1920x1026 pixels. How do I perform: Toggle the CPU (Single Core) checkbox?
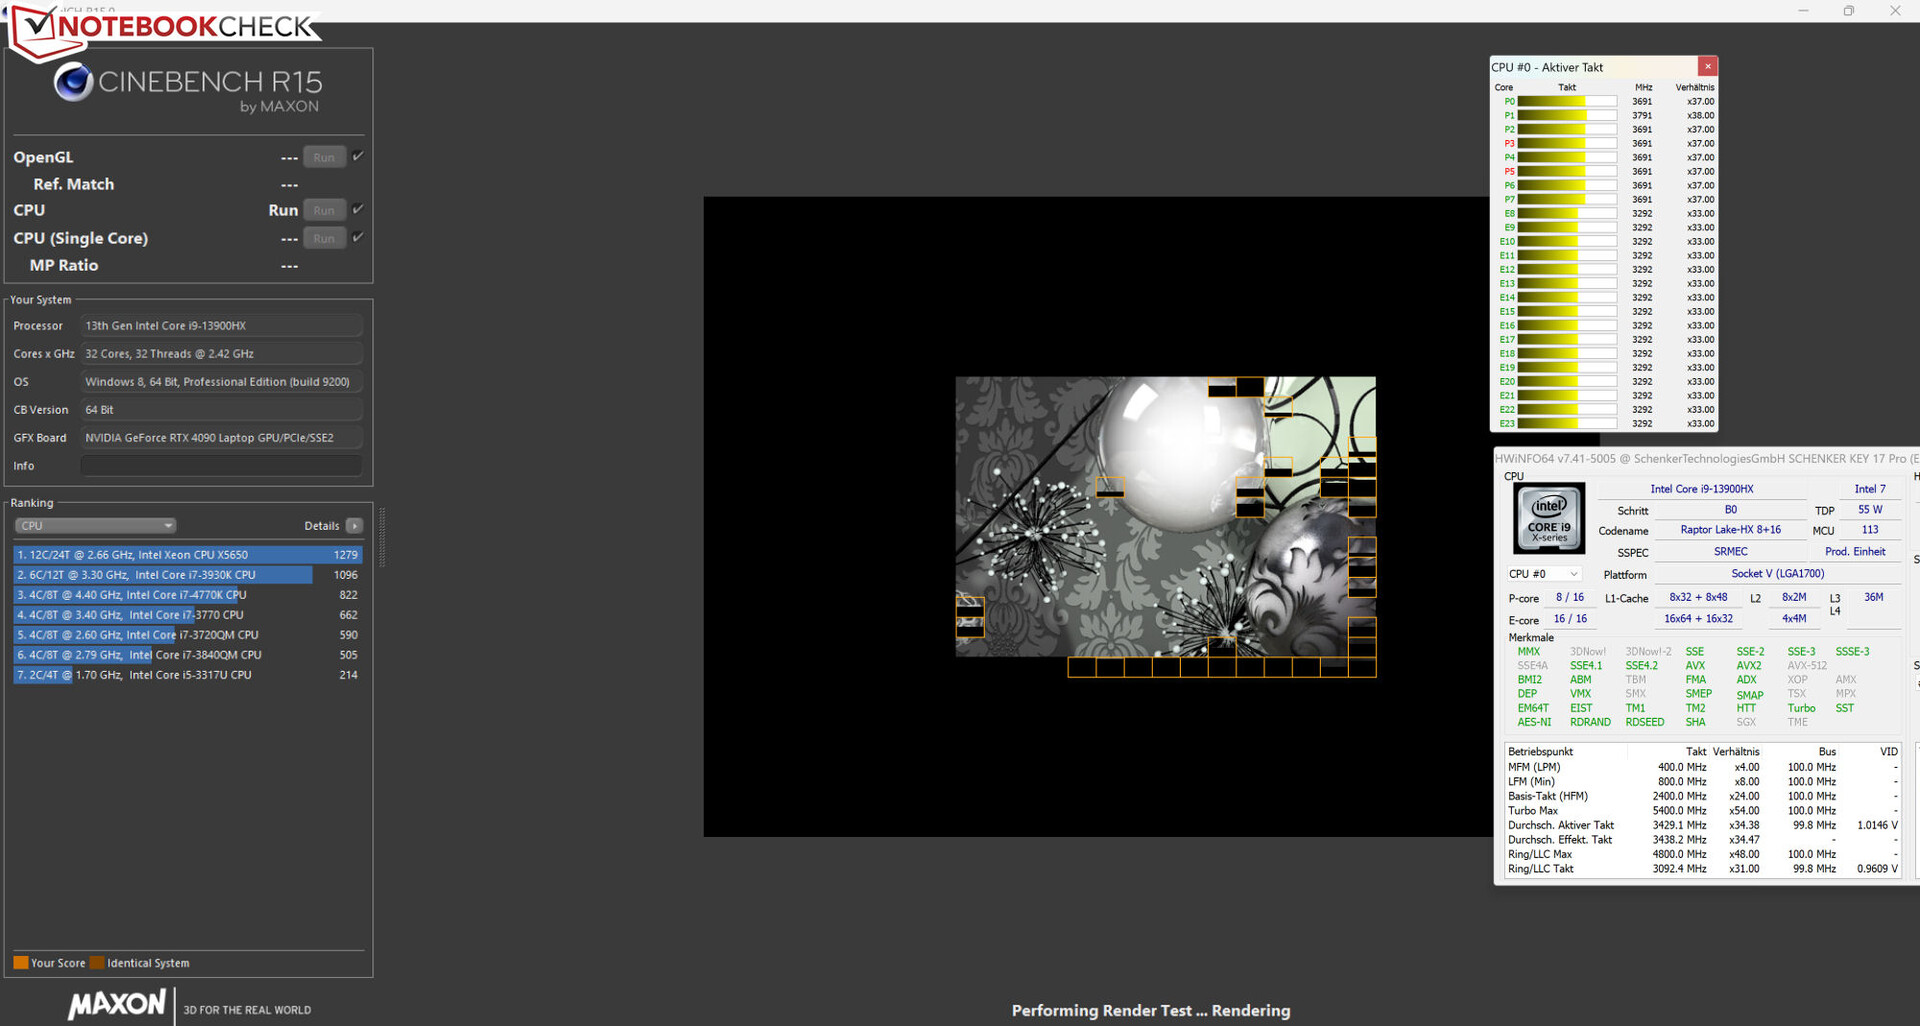pos(358,237)
